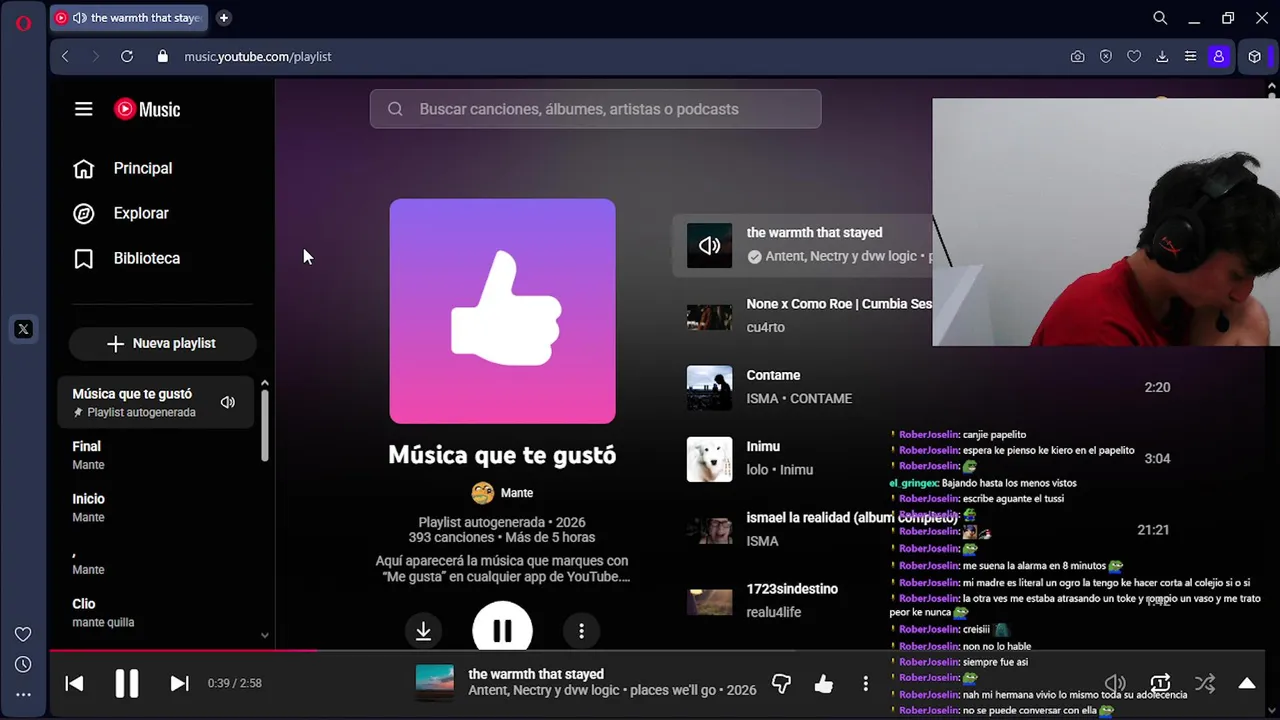Open the browser downloads icon
This screenshot has height=720, width=1280.
(x=1162, y=57)
